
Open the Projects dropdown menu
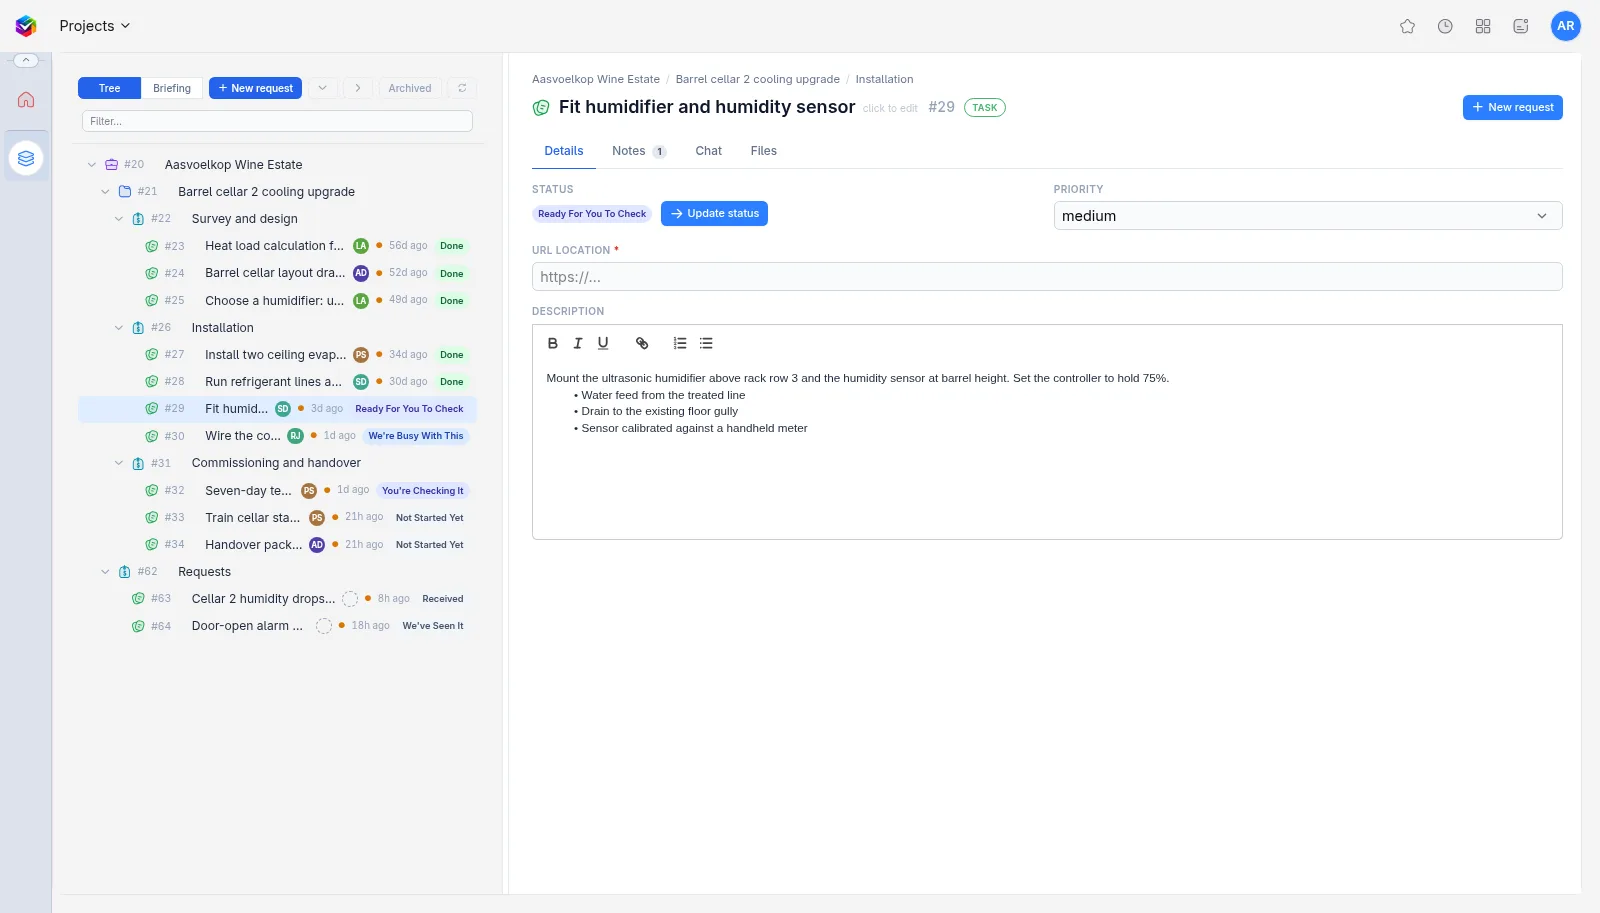click(x=94, y=26)
